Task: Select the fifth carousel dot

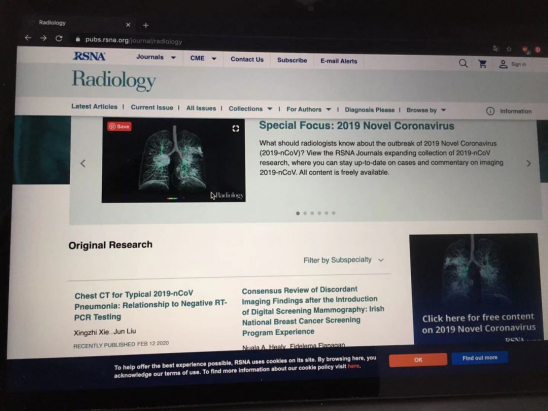Action: (x=326, y=213)
